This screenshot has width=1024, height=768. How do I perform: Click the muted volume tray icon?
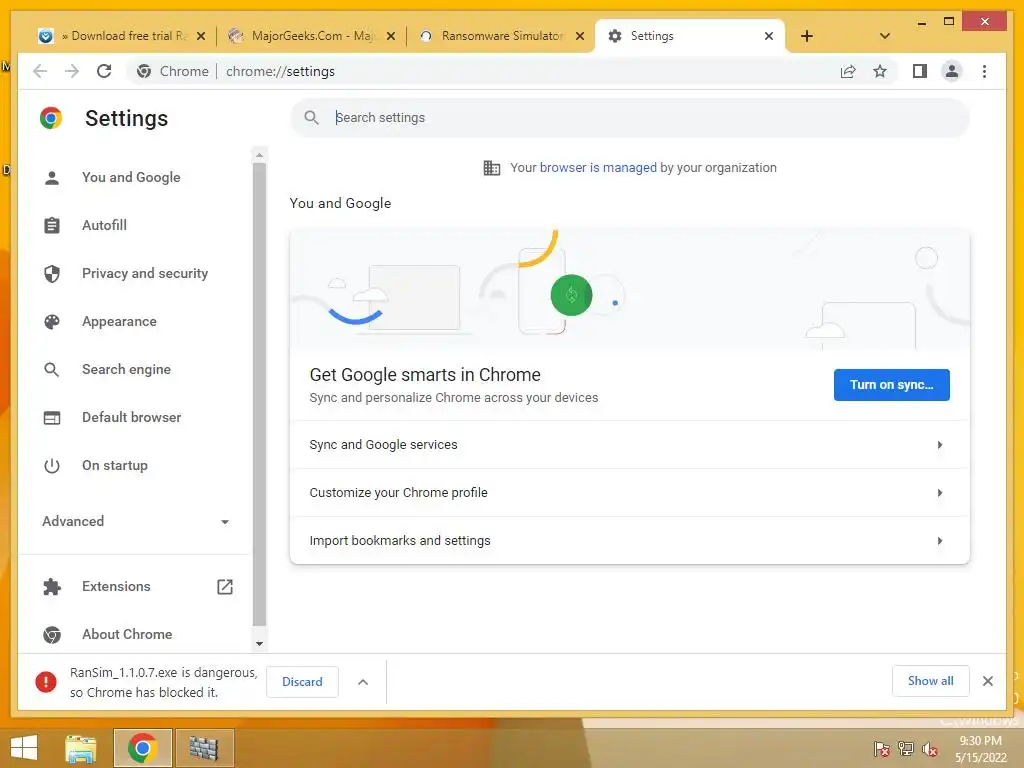[x=930, y=748]
